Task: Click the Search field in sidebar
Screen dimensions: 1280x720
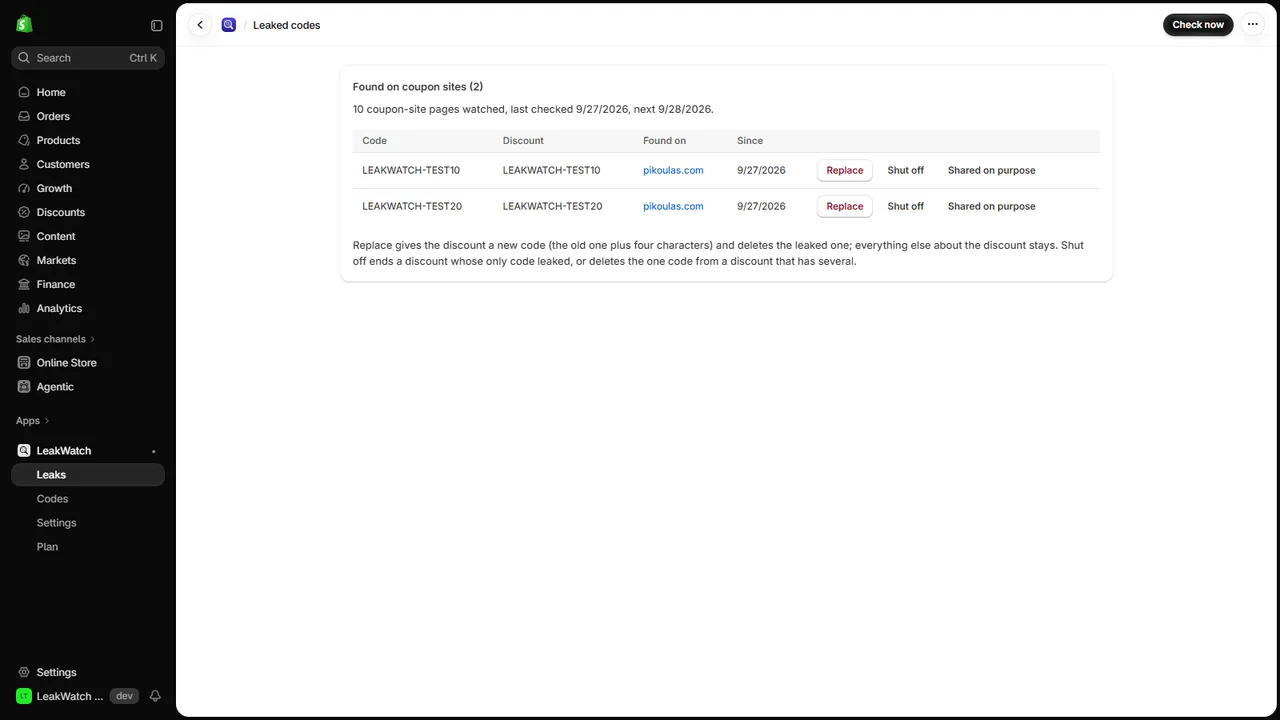Action: [x=88, y=58]
